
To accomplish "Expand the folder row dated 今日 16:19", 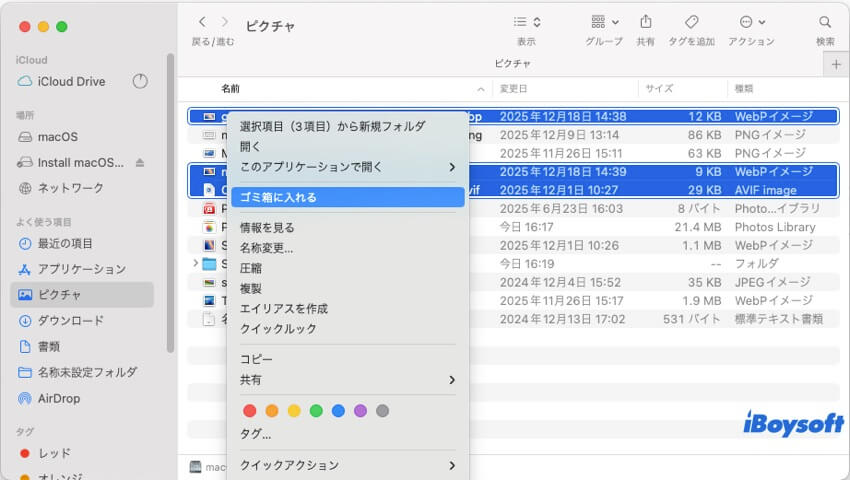I will click(196, 263).
